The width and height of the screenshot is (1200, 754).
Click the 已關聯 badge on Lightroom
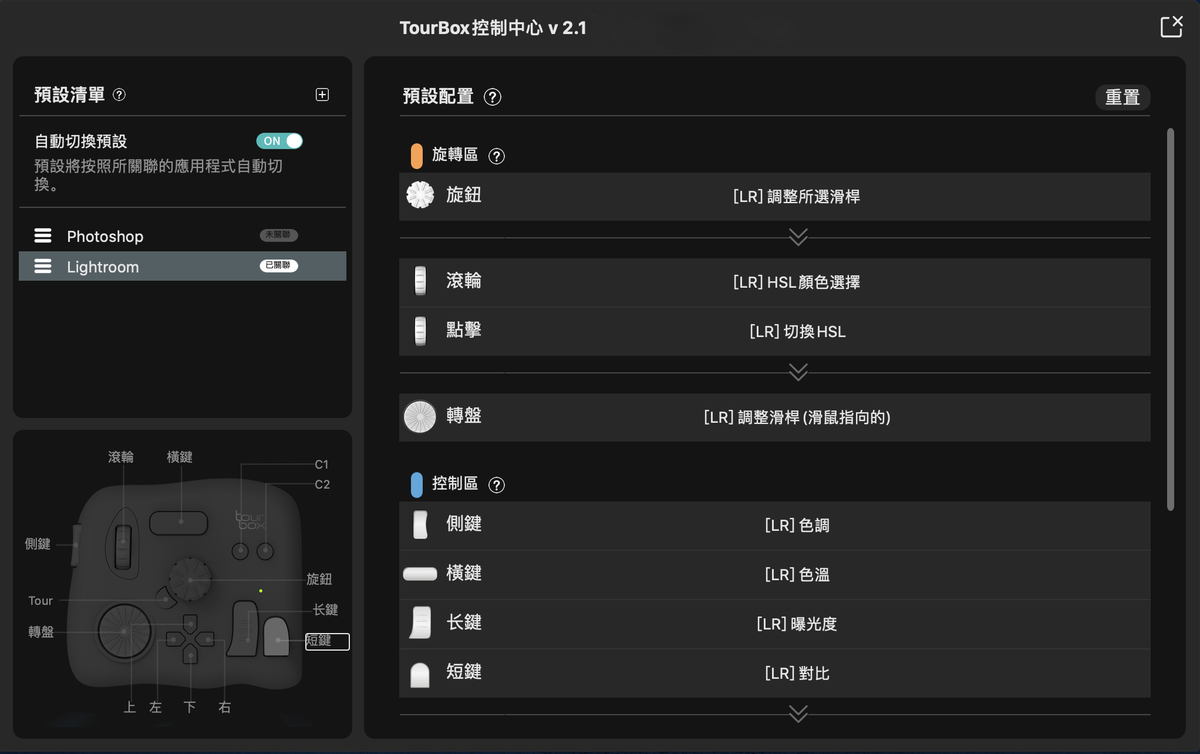pyautogui.click(x=279, y=266)
